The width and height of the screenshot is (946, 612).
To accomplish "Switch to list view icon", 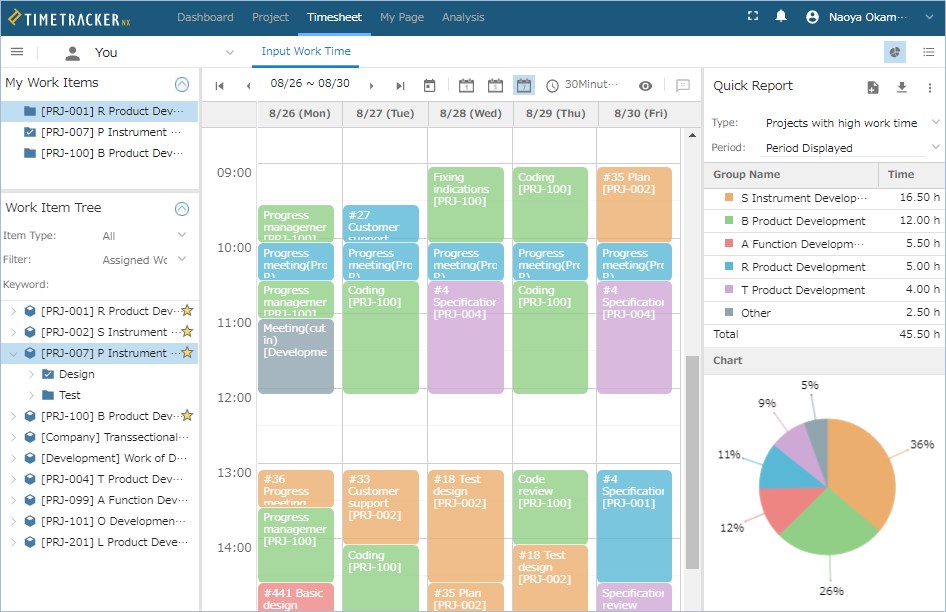I will pyautogui.click(x=928, y=52).
